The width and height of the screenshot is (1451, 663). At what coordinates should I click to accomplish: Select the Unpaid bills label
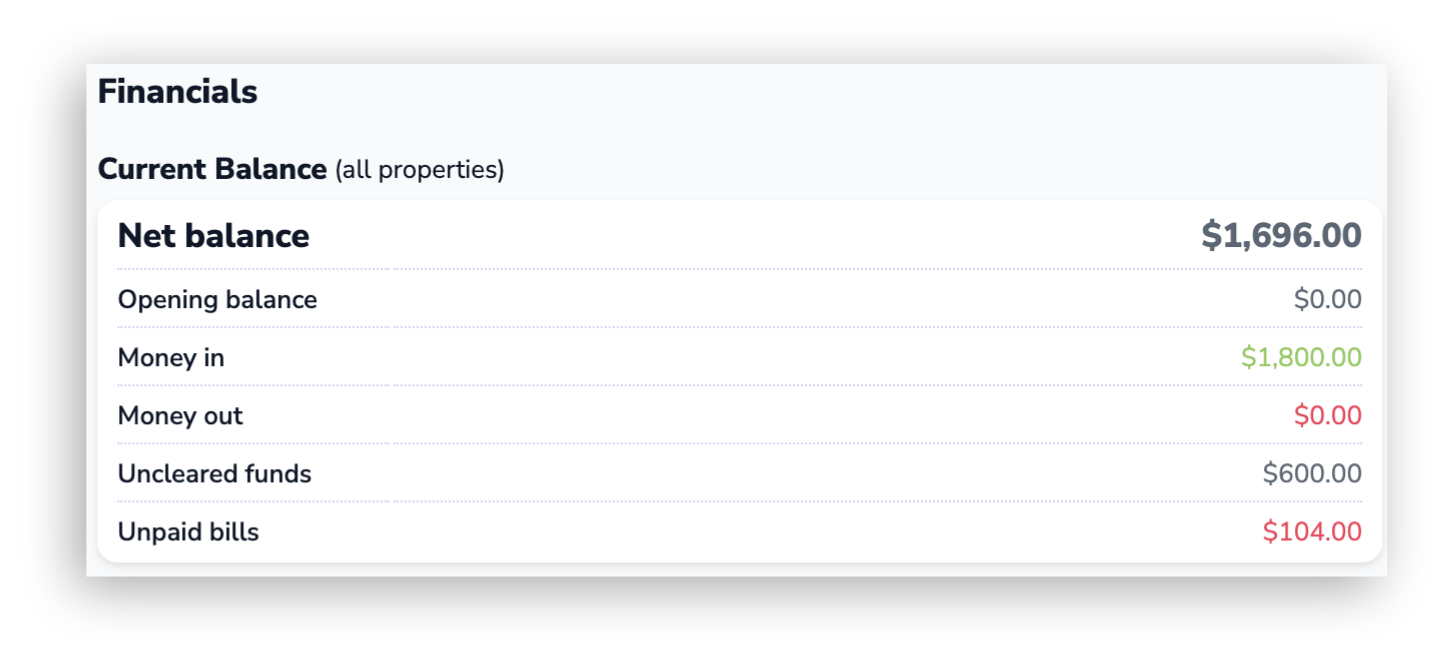(x=188, y=531)
